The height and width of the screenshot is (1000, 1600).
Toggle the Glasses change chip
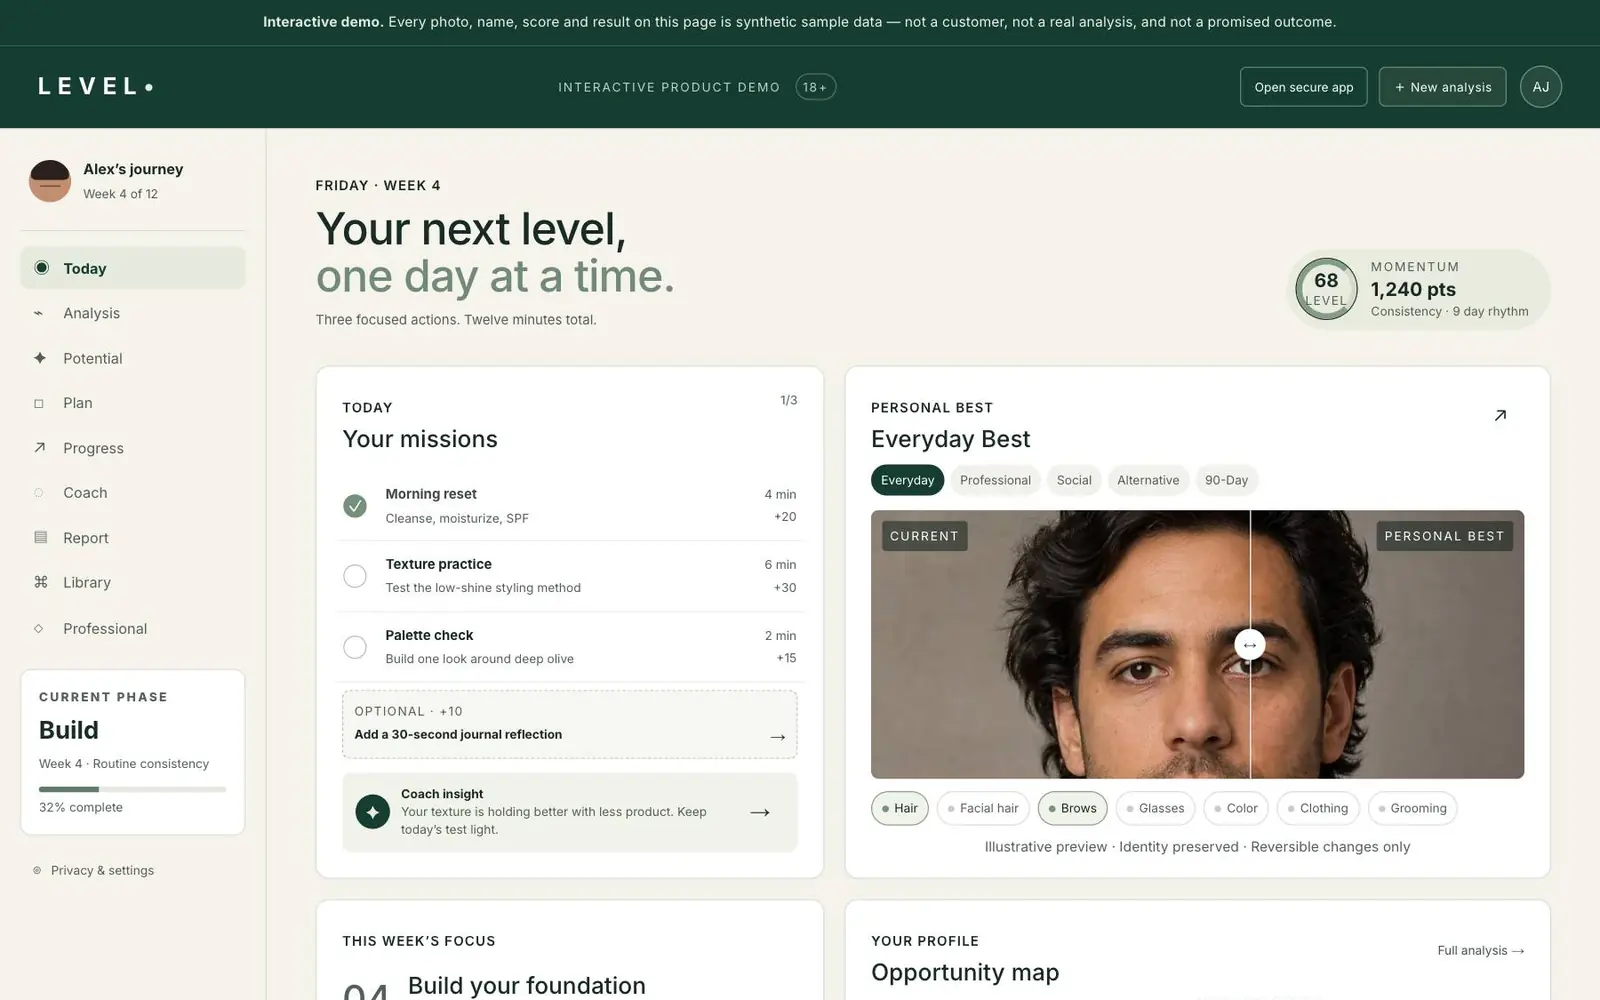tap(1155, 808)
